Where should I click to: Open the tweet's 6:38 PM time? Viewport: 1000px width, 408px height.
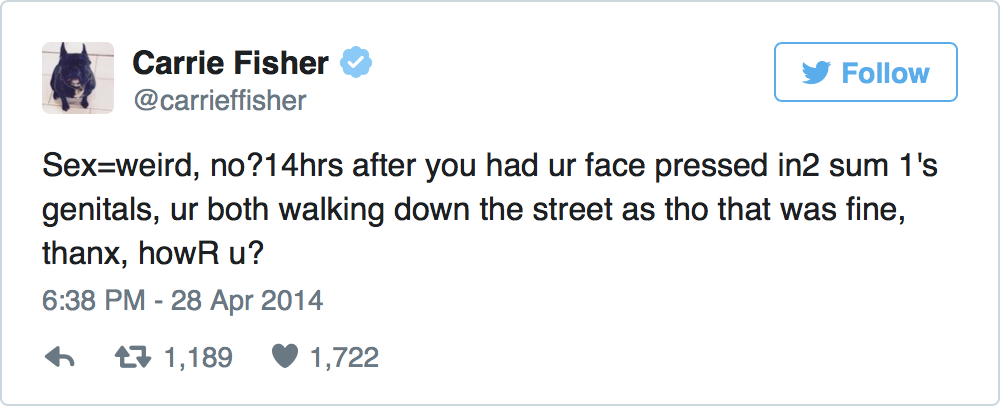(x=92, y=300)
